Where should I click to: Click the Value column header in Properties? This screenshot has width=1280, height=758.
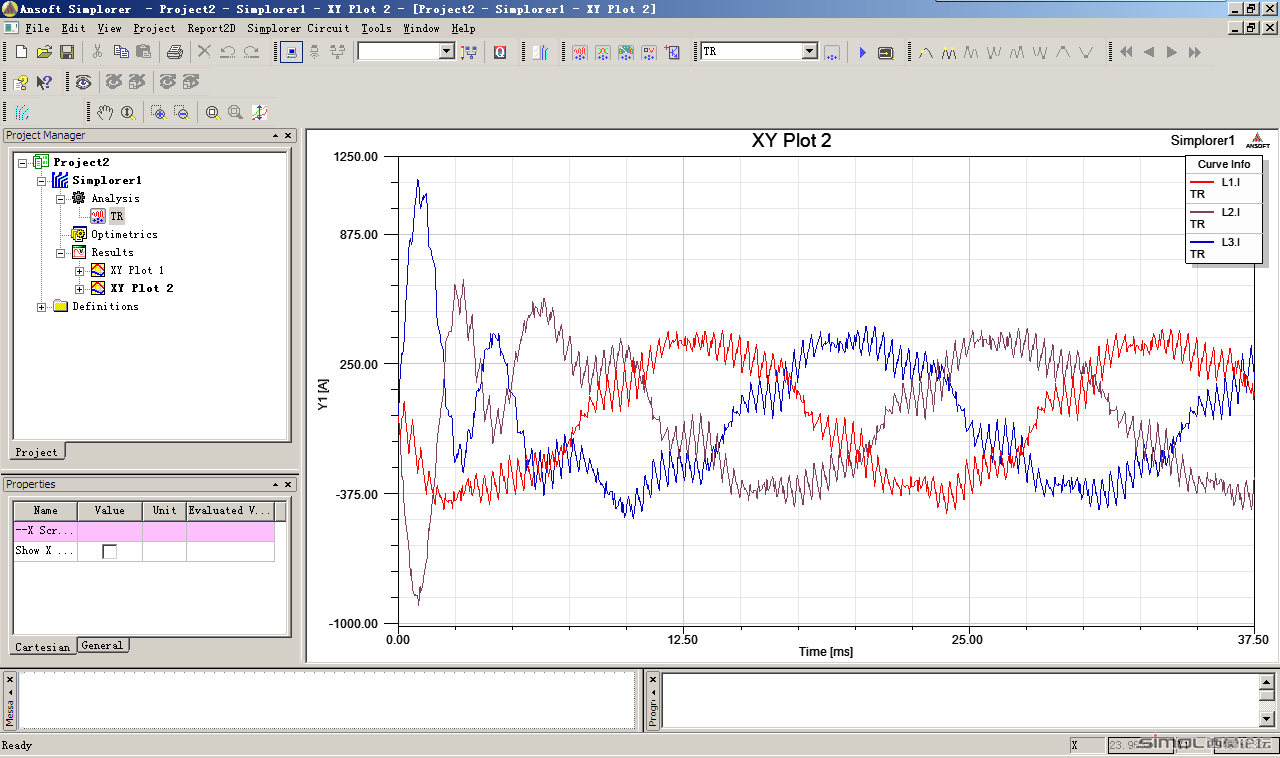pyautogui.click(x=110, y=511)
